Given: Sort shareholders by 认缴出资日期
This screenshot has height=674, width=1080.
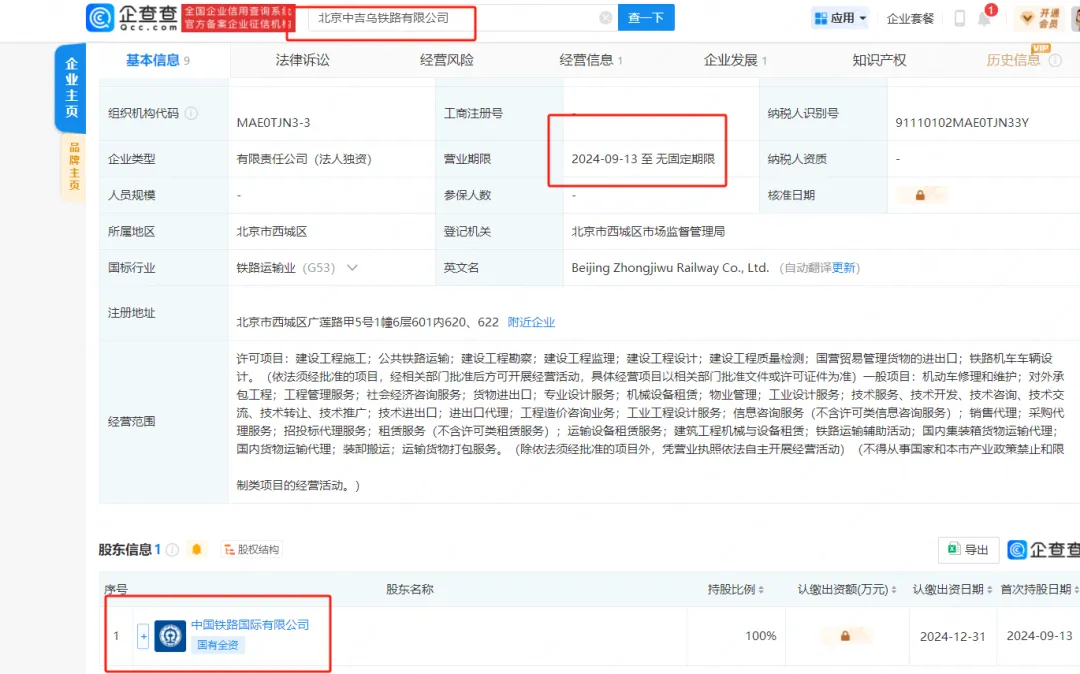Looking at the screenshot, I should pyautogui.click(x=989, y=589).
